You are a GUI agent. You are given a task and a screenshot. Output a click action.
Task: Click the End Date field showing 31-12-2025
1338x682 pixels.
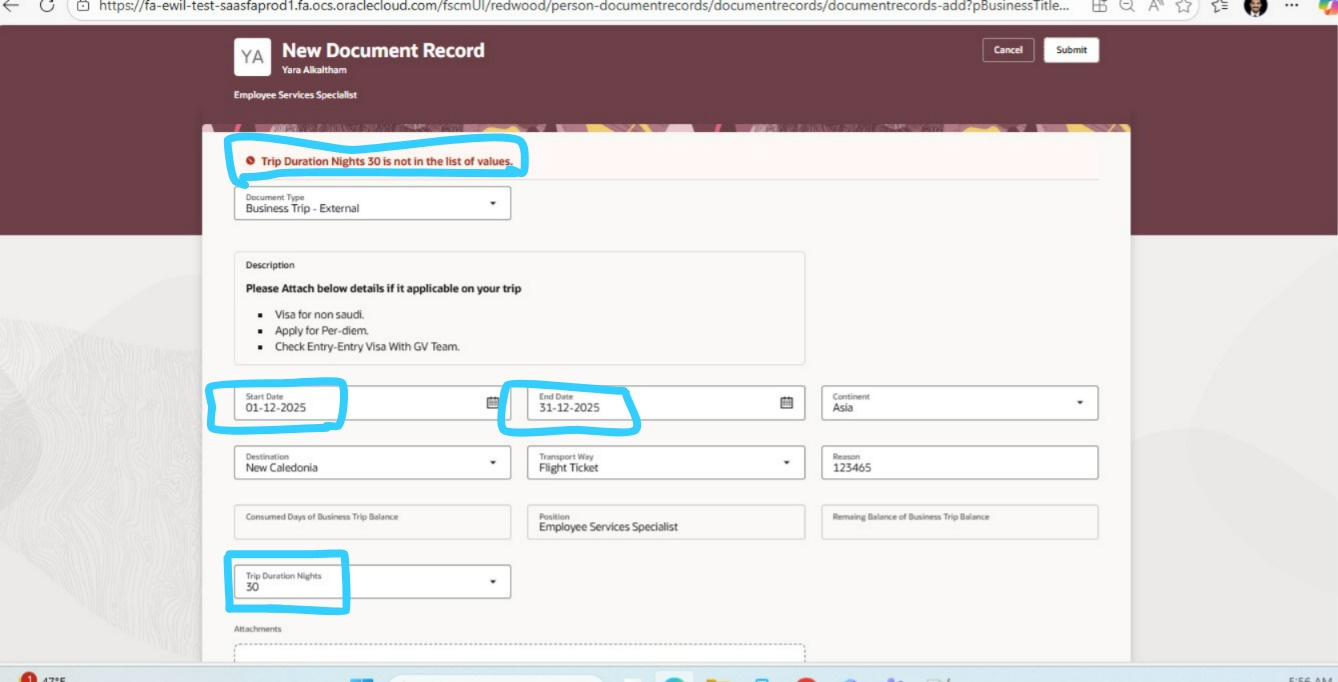666,403
